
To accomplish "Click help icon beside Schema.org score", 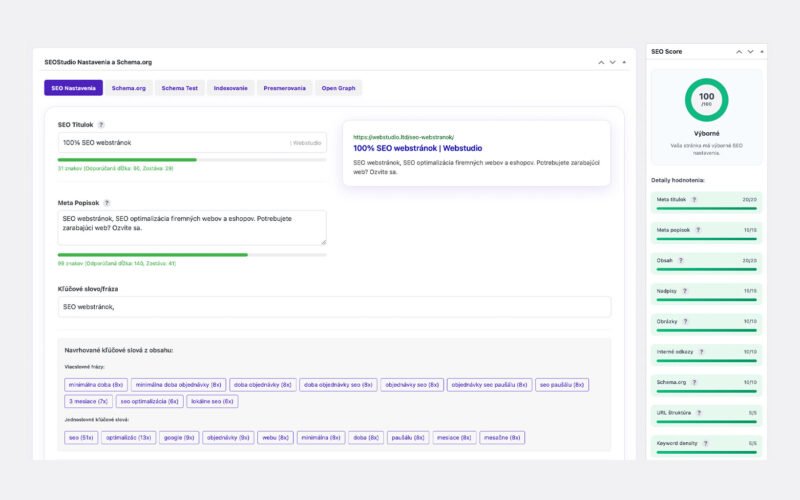I will [x=694, y=382].
